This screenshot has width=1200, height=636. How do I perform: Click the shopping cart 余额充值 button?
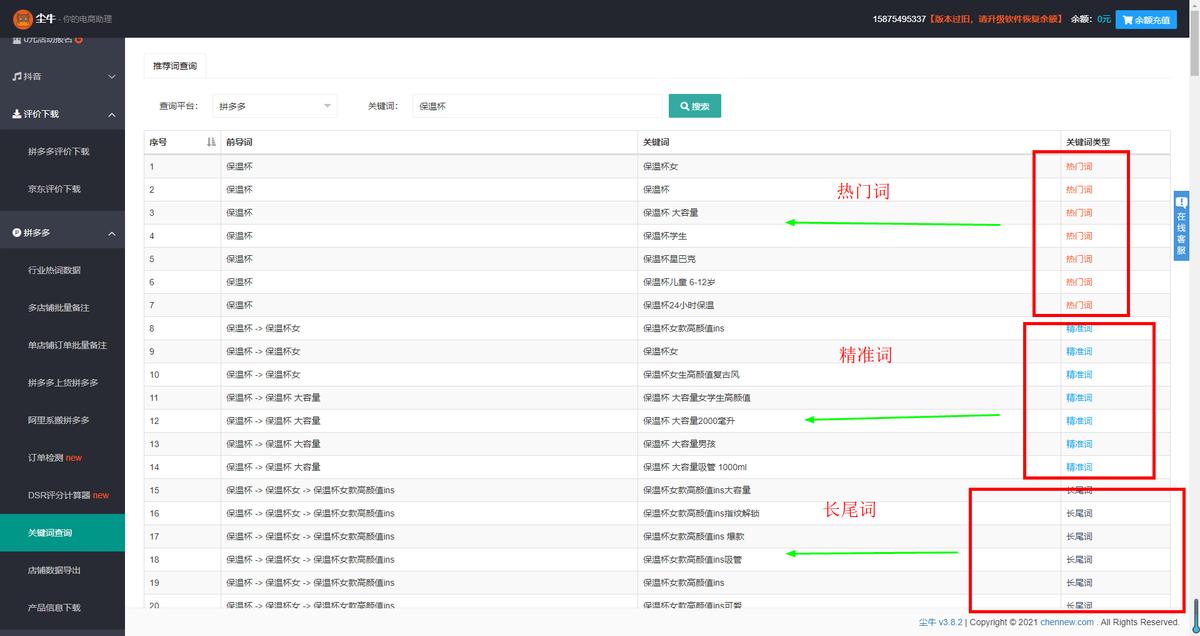pos(1146,19)
